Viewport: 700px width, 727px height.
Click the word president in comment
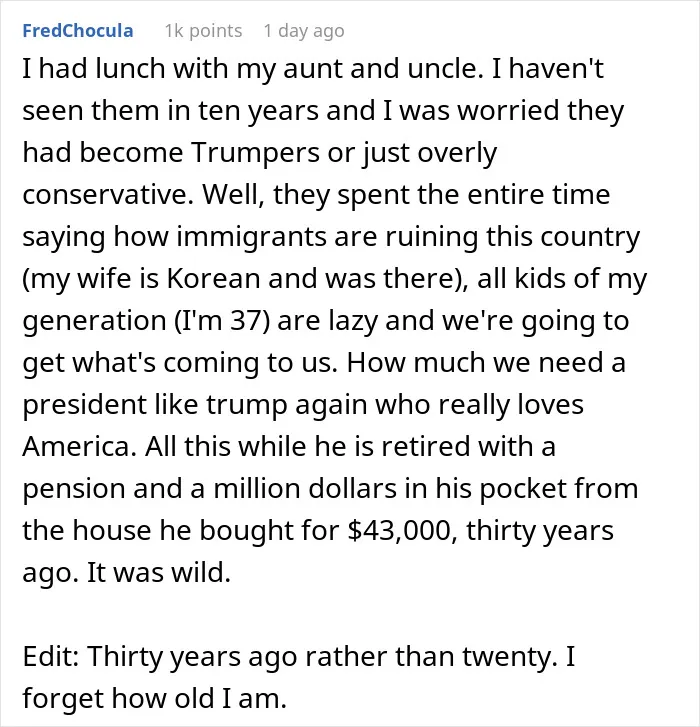84,404
